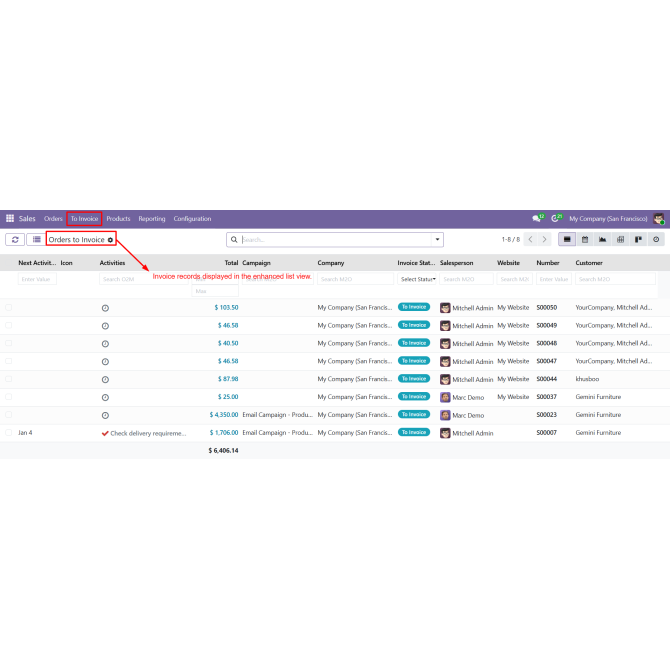
Task: Sort by the Total column header
Action: click(231, 263)
